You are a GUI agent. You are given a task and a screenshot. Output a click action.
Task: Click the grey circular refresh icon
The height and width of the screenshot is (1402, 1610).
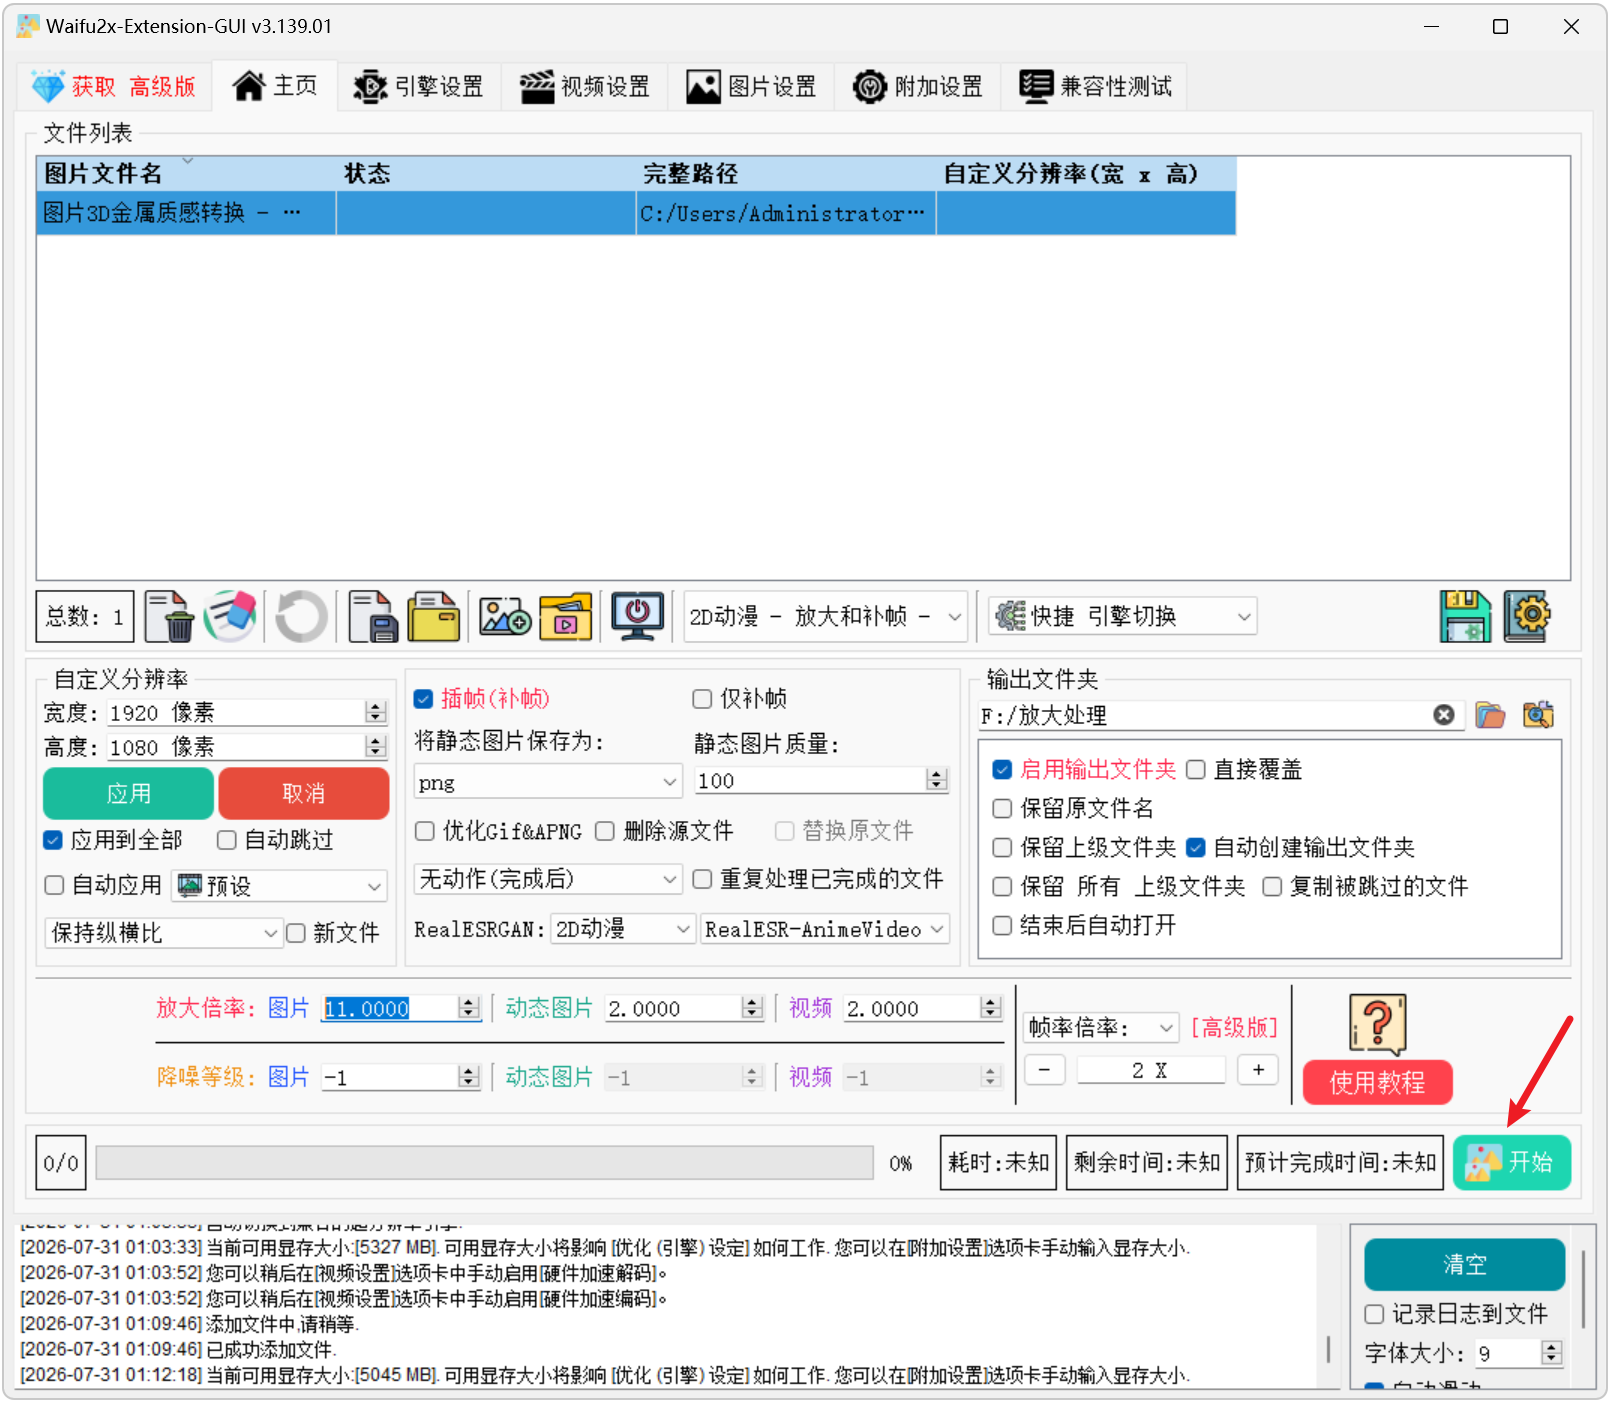point(300,616)
